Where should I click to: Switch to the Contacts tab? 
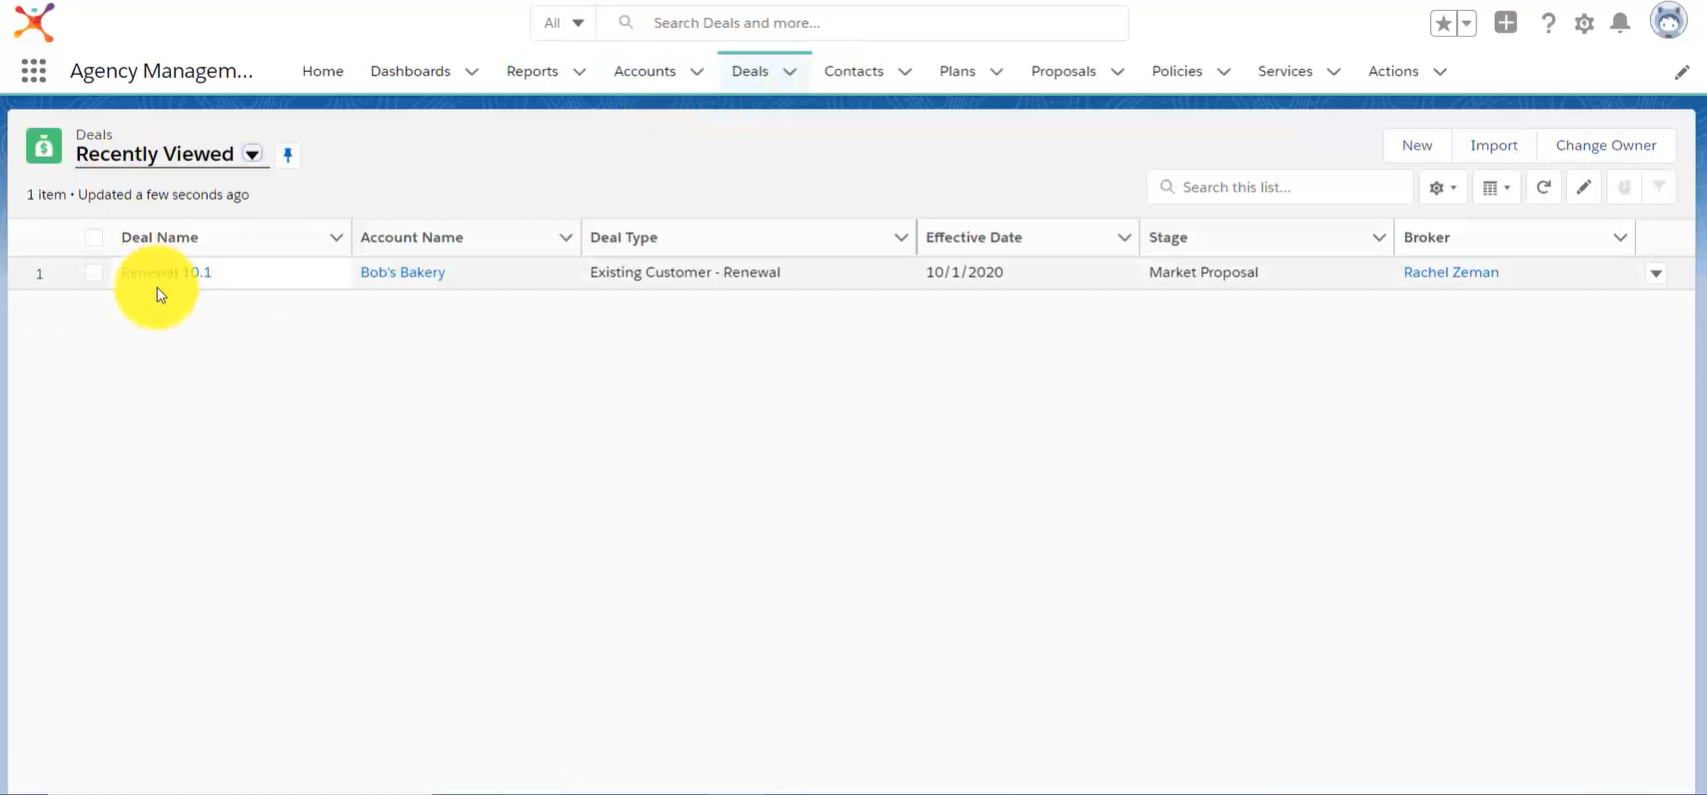click(854, 71)
